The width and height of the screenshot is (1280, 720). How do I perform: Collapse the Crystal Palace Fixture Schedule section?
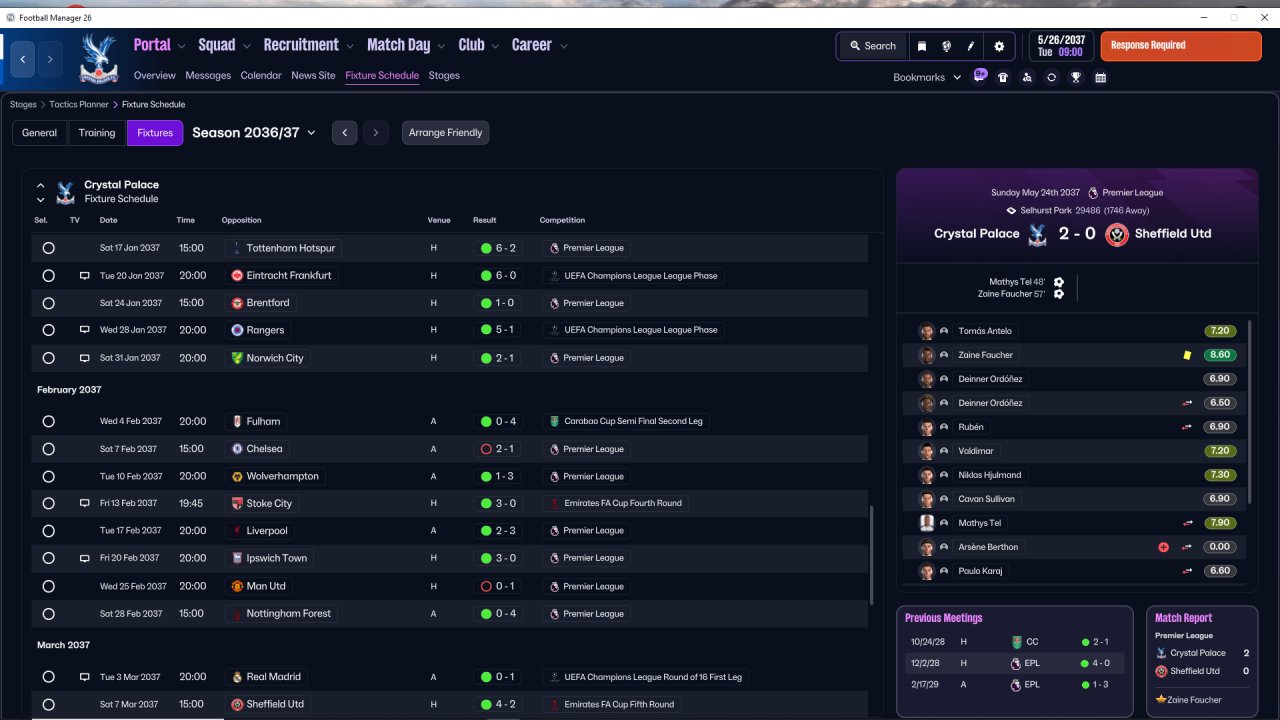click(41, 185)
